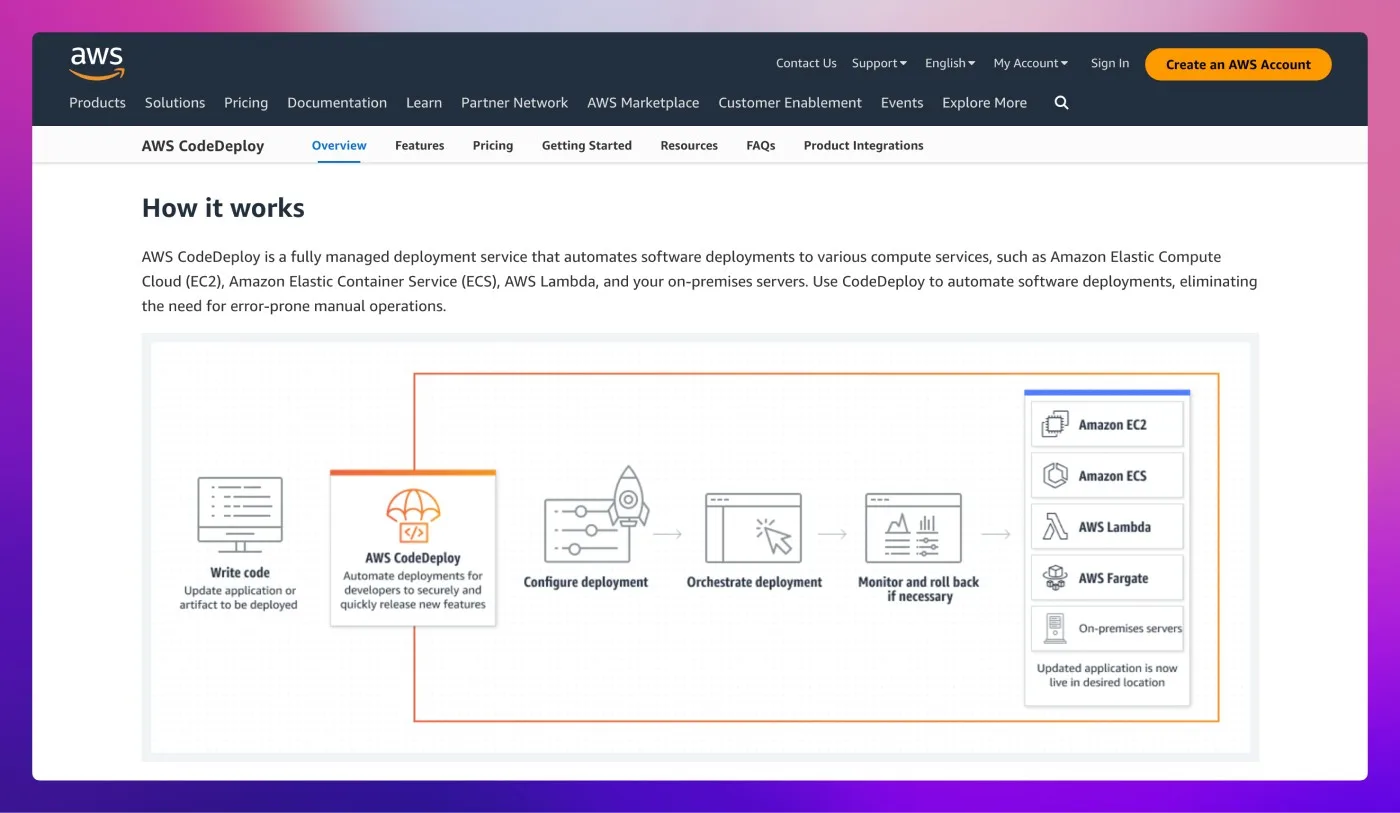Click the AWS CodeDeploy page title
This screenshot has height=813, width=1400.
(203, 146)
